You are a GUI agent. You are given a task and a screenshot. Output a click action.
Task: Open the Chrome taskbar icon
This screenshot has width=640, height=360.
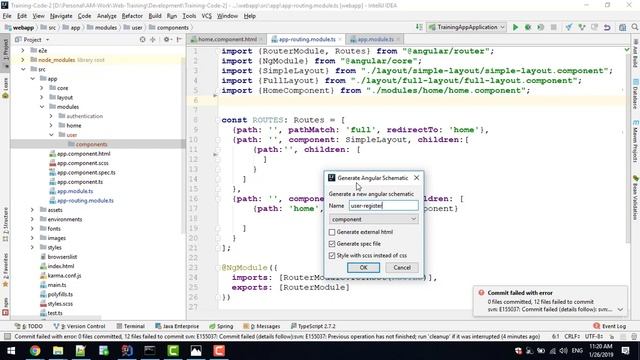coord(35,351)
